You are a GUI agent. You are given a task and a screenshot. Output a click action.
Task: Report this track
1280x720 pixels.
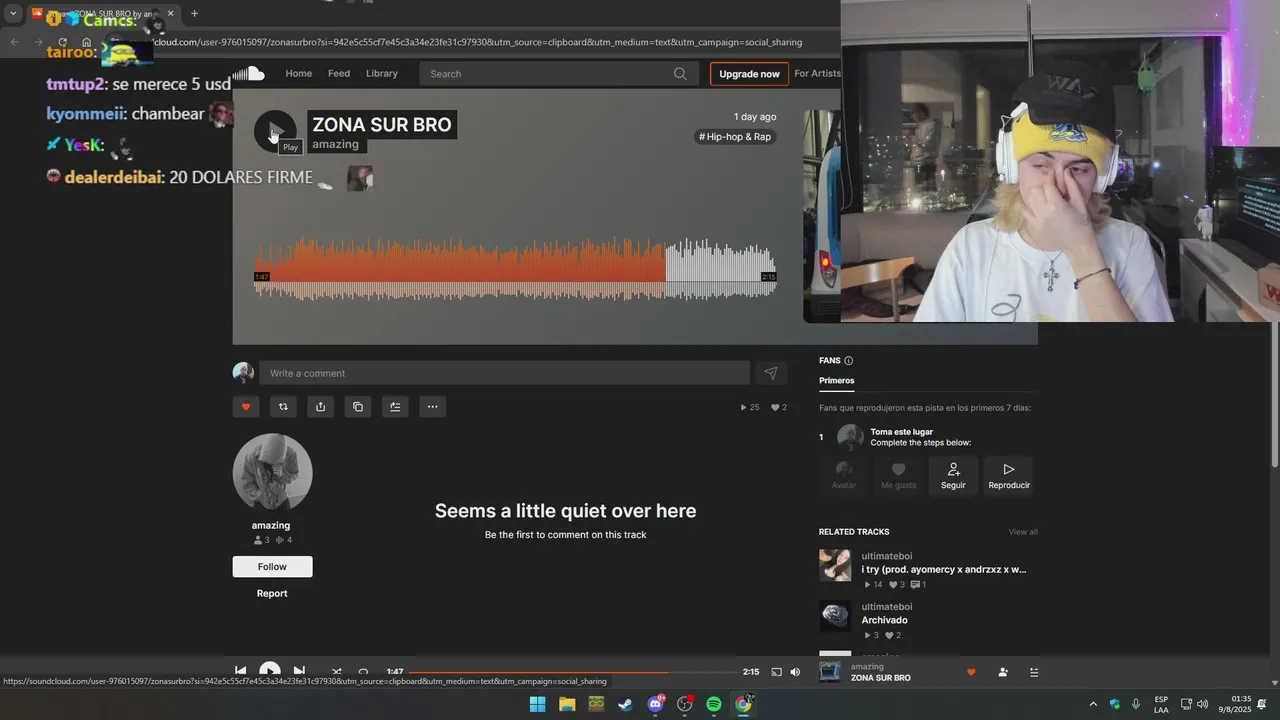(272, 593)
